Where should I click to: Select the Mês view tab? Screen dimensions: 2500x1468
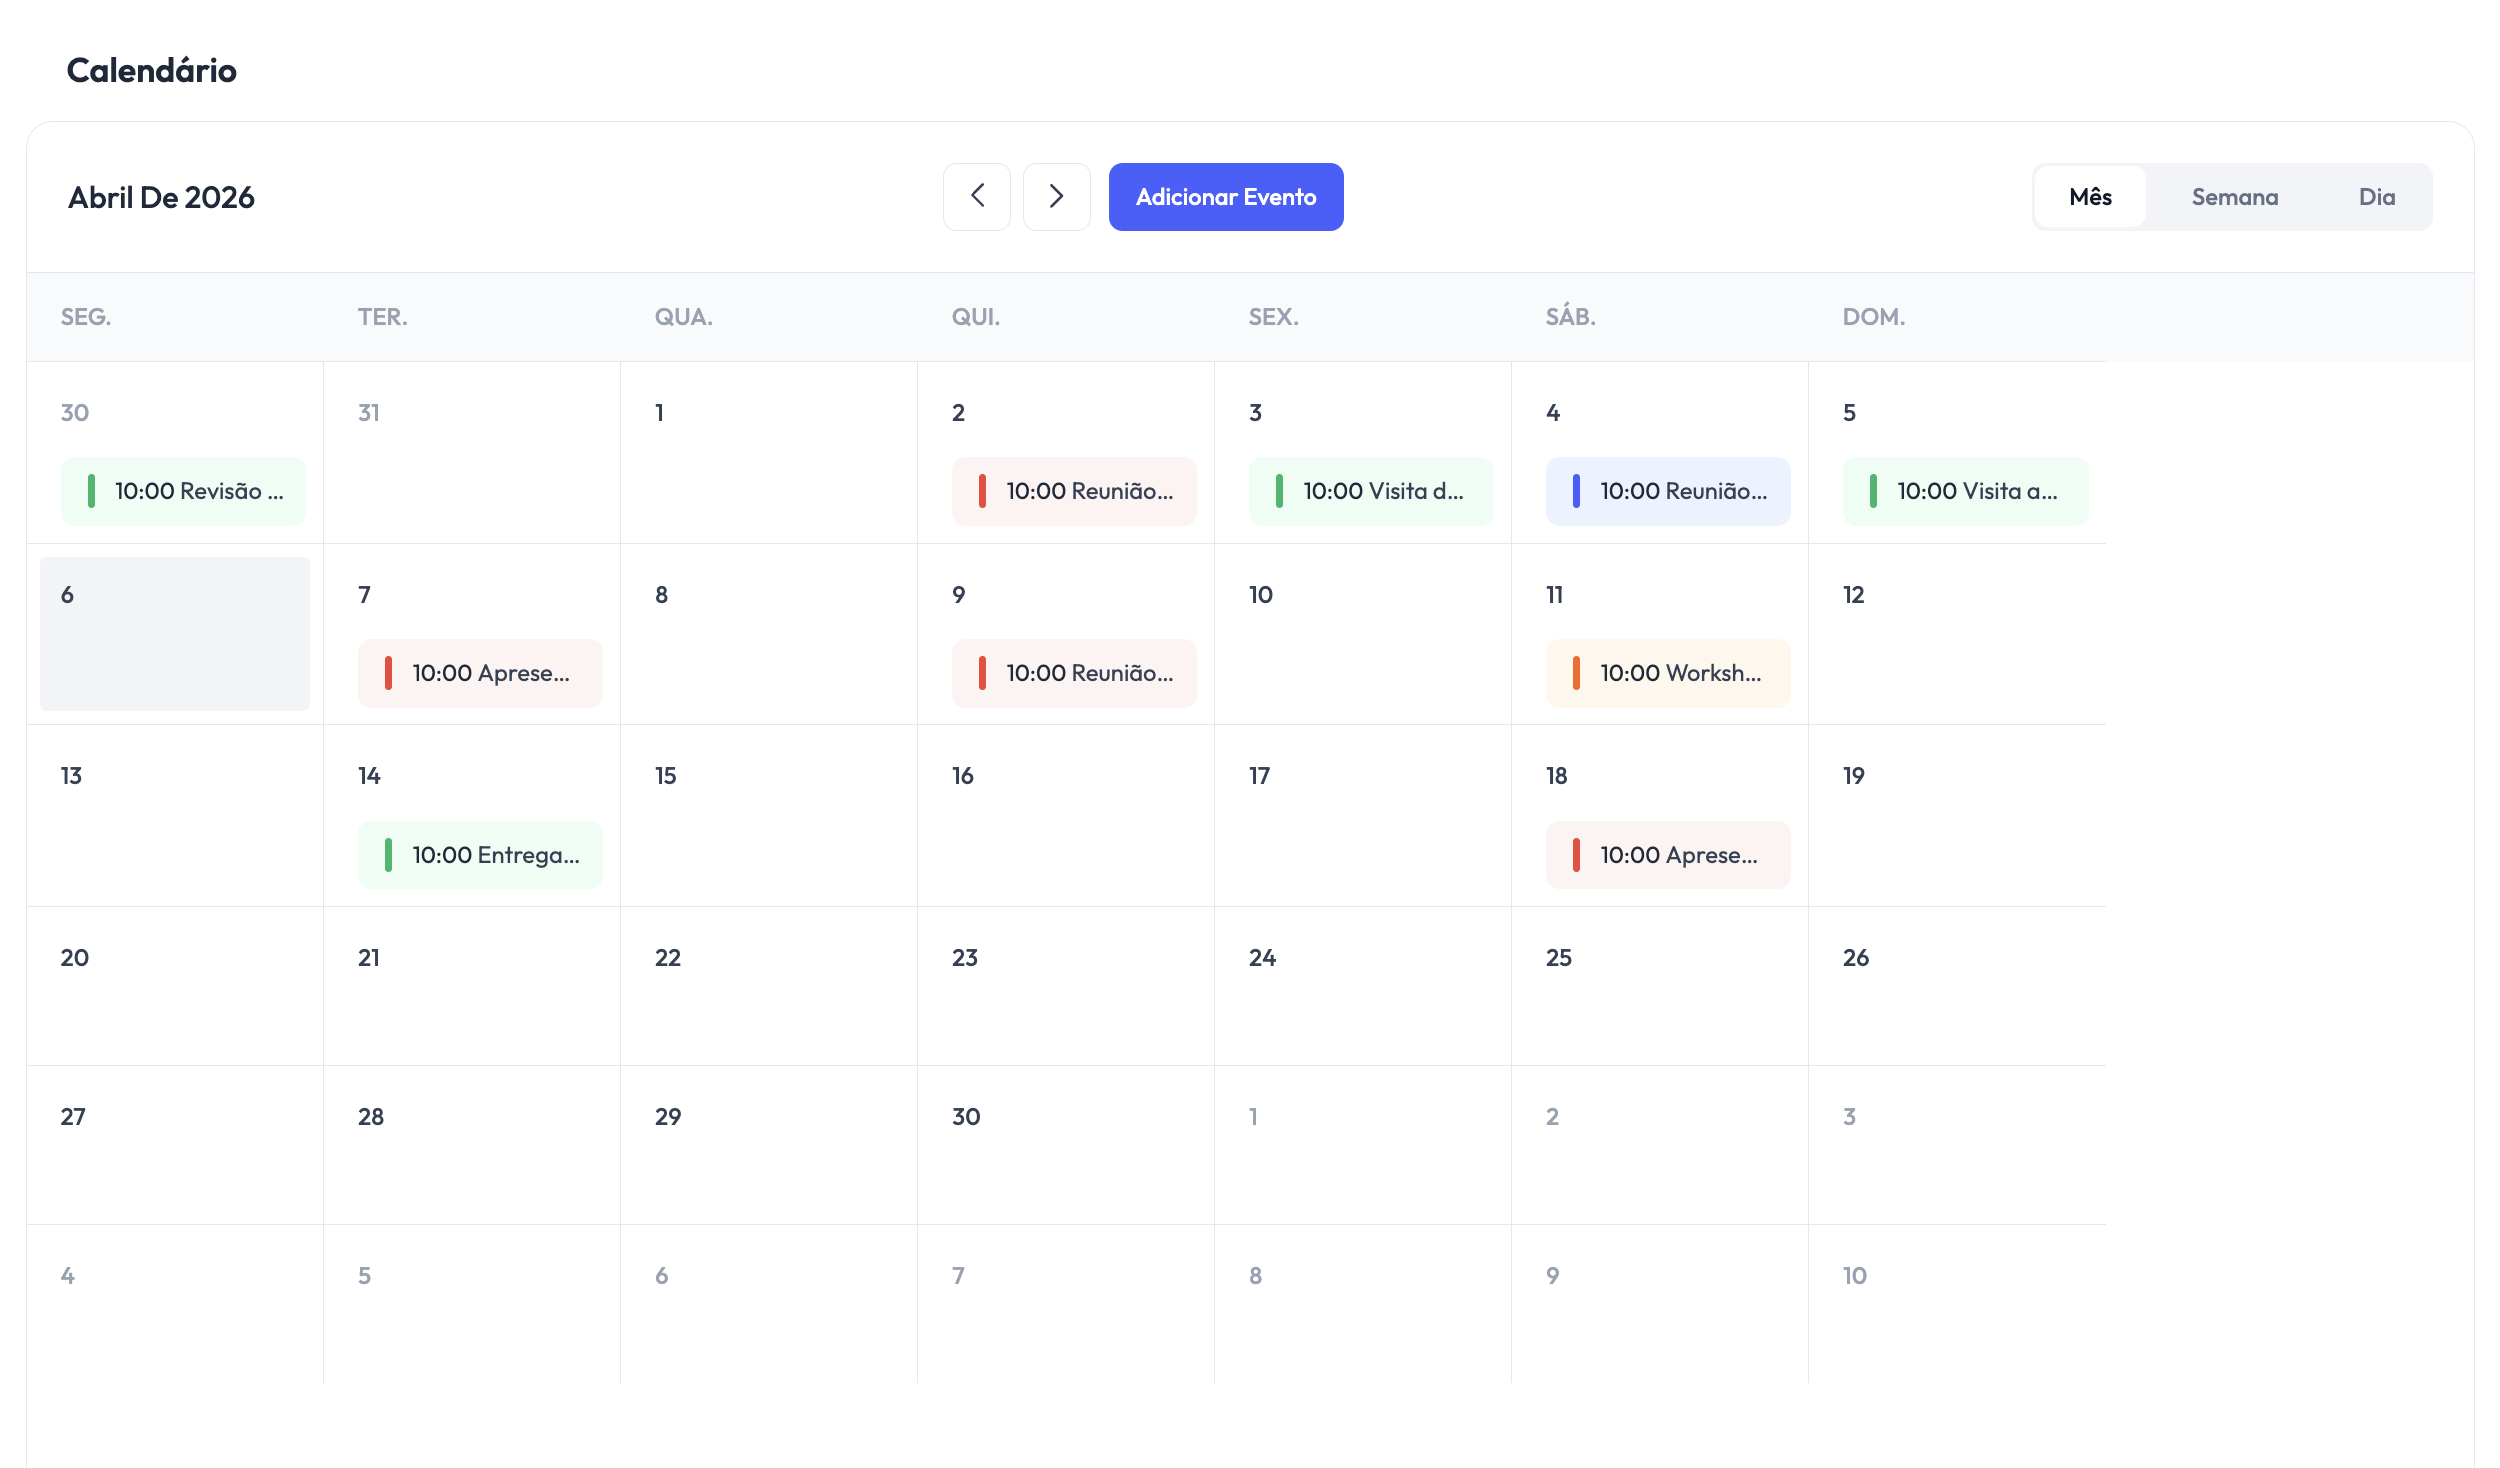2090,197
